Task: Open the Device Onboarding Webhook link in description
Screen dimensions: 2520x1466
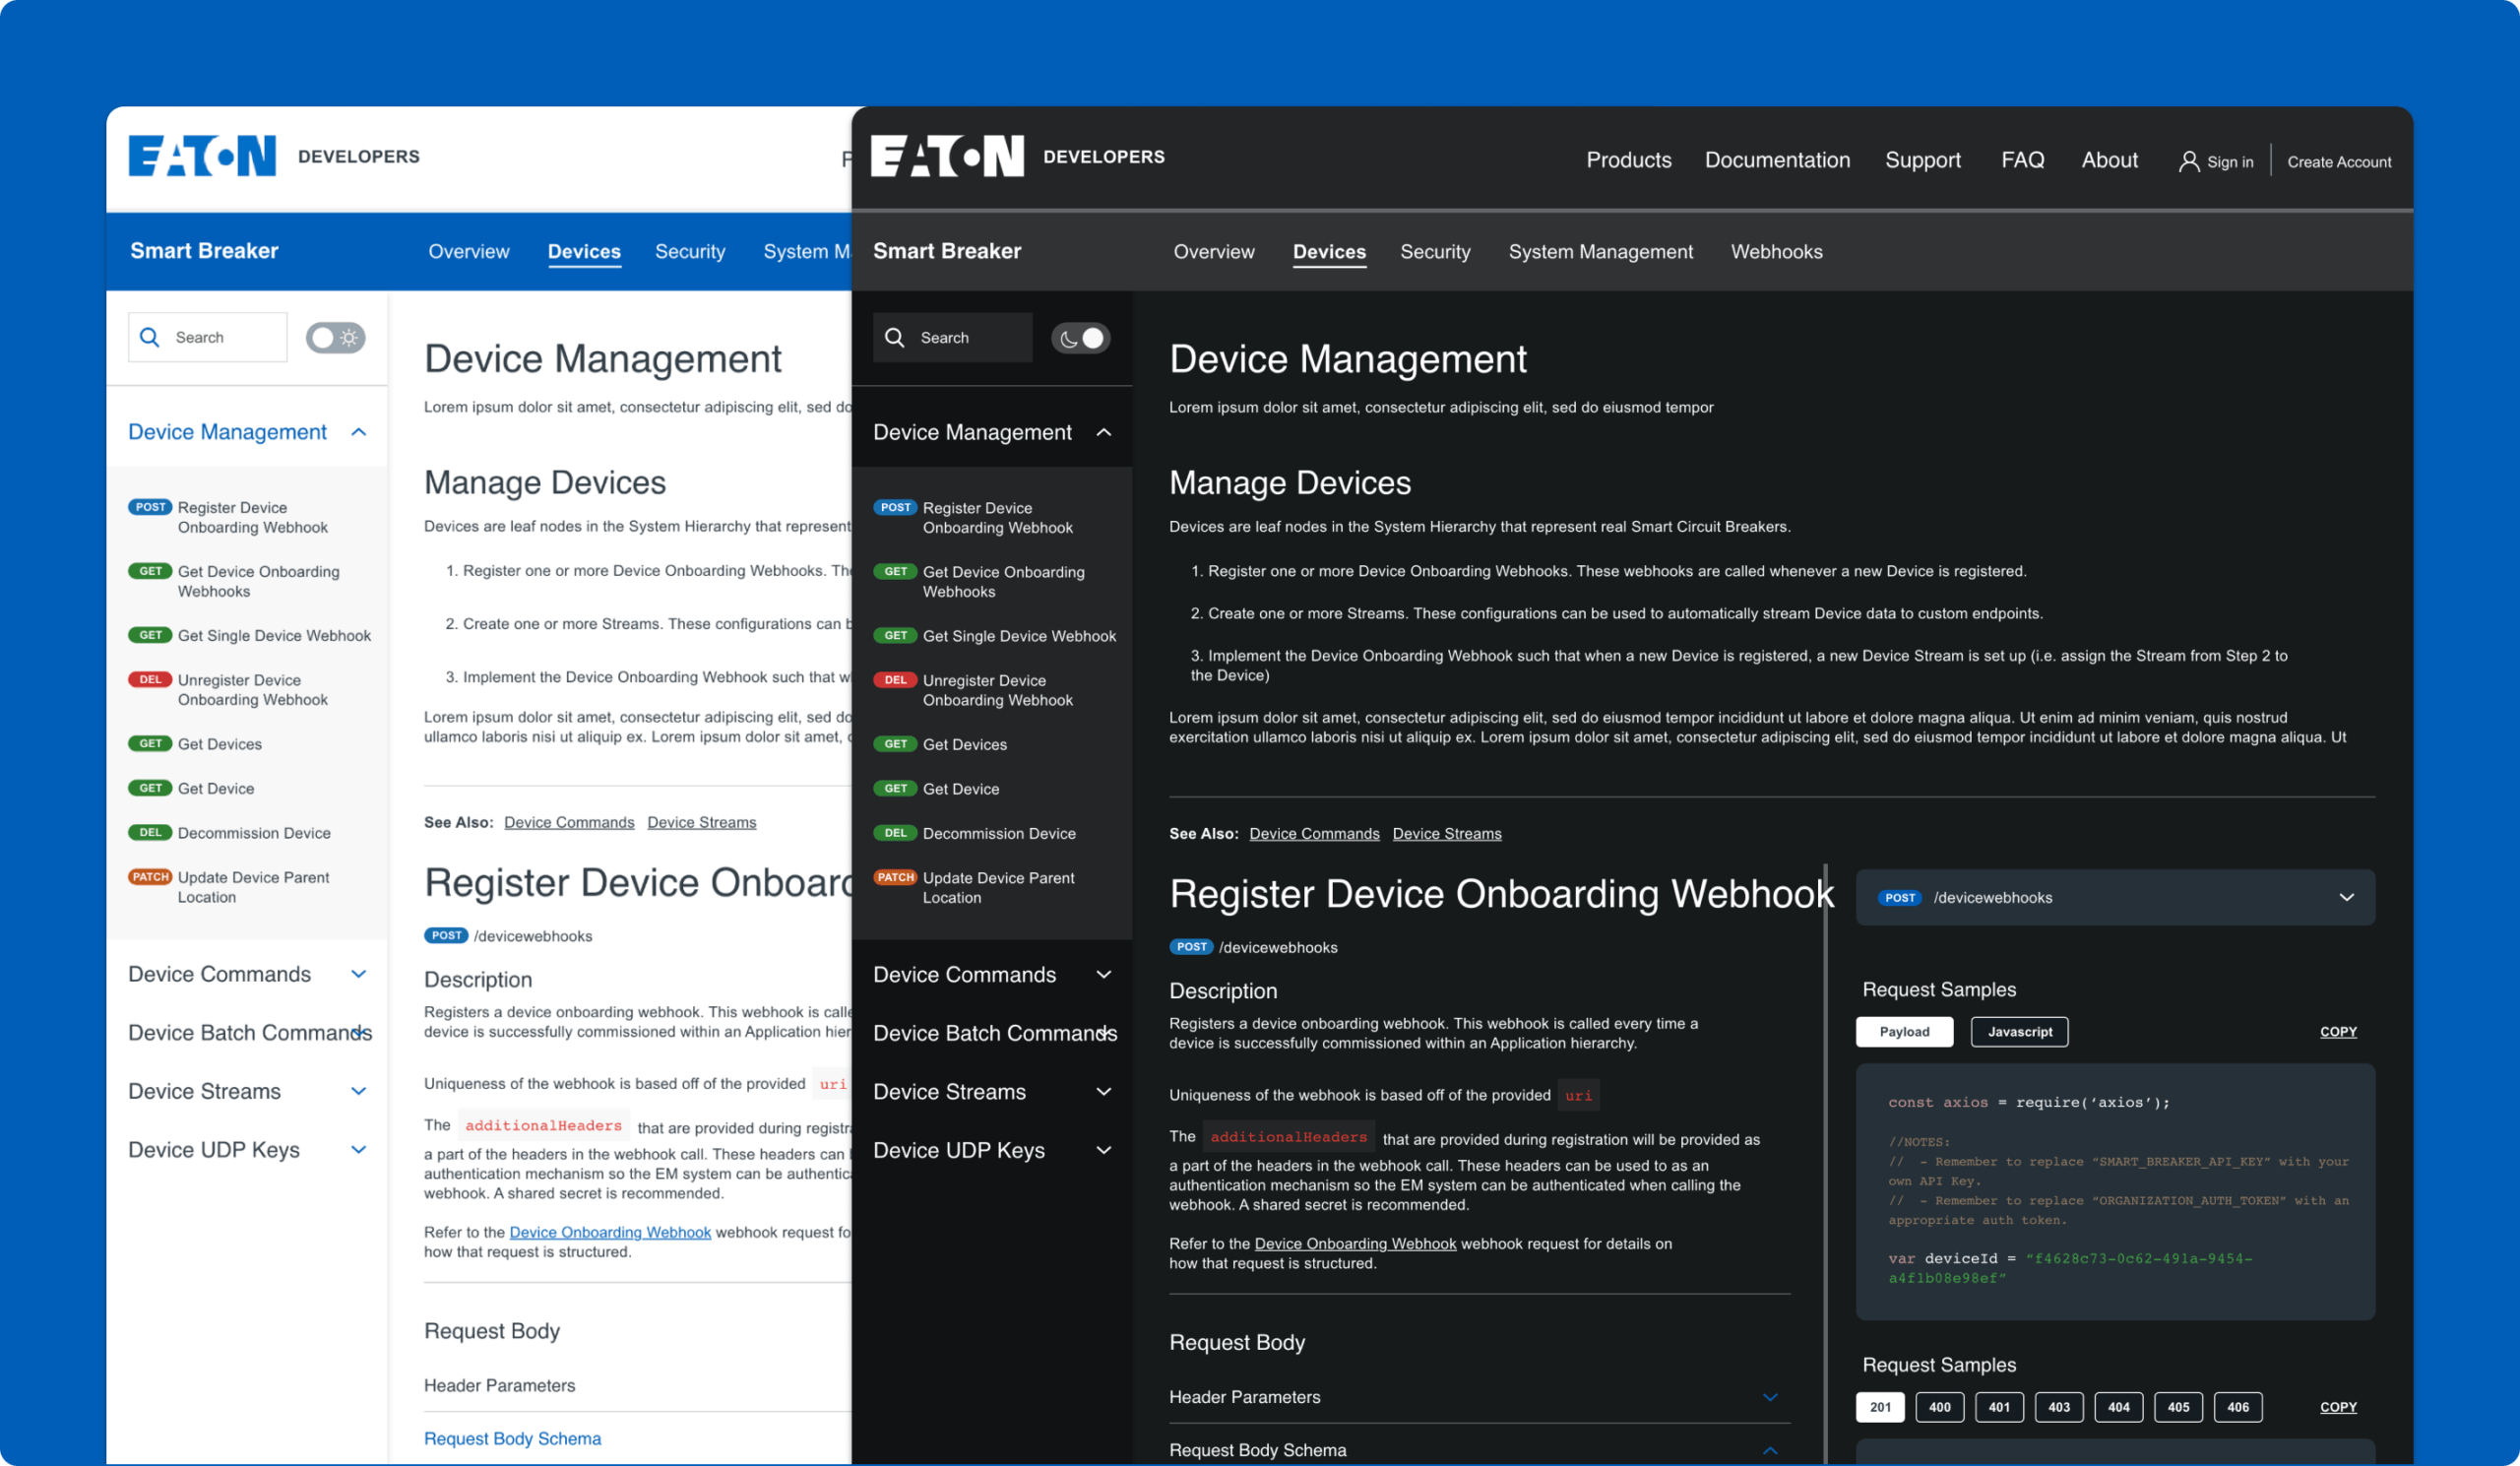Action: [1355, 1243]
